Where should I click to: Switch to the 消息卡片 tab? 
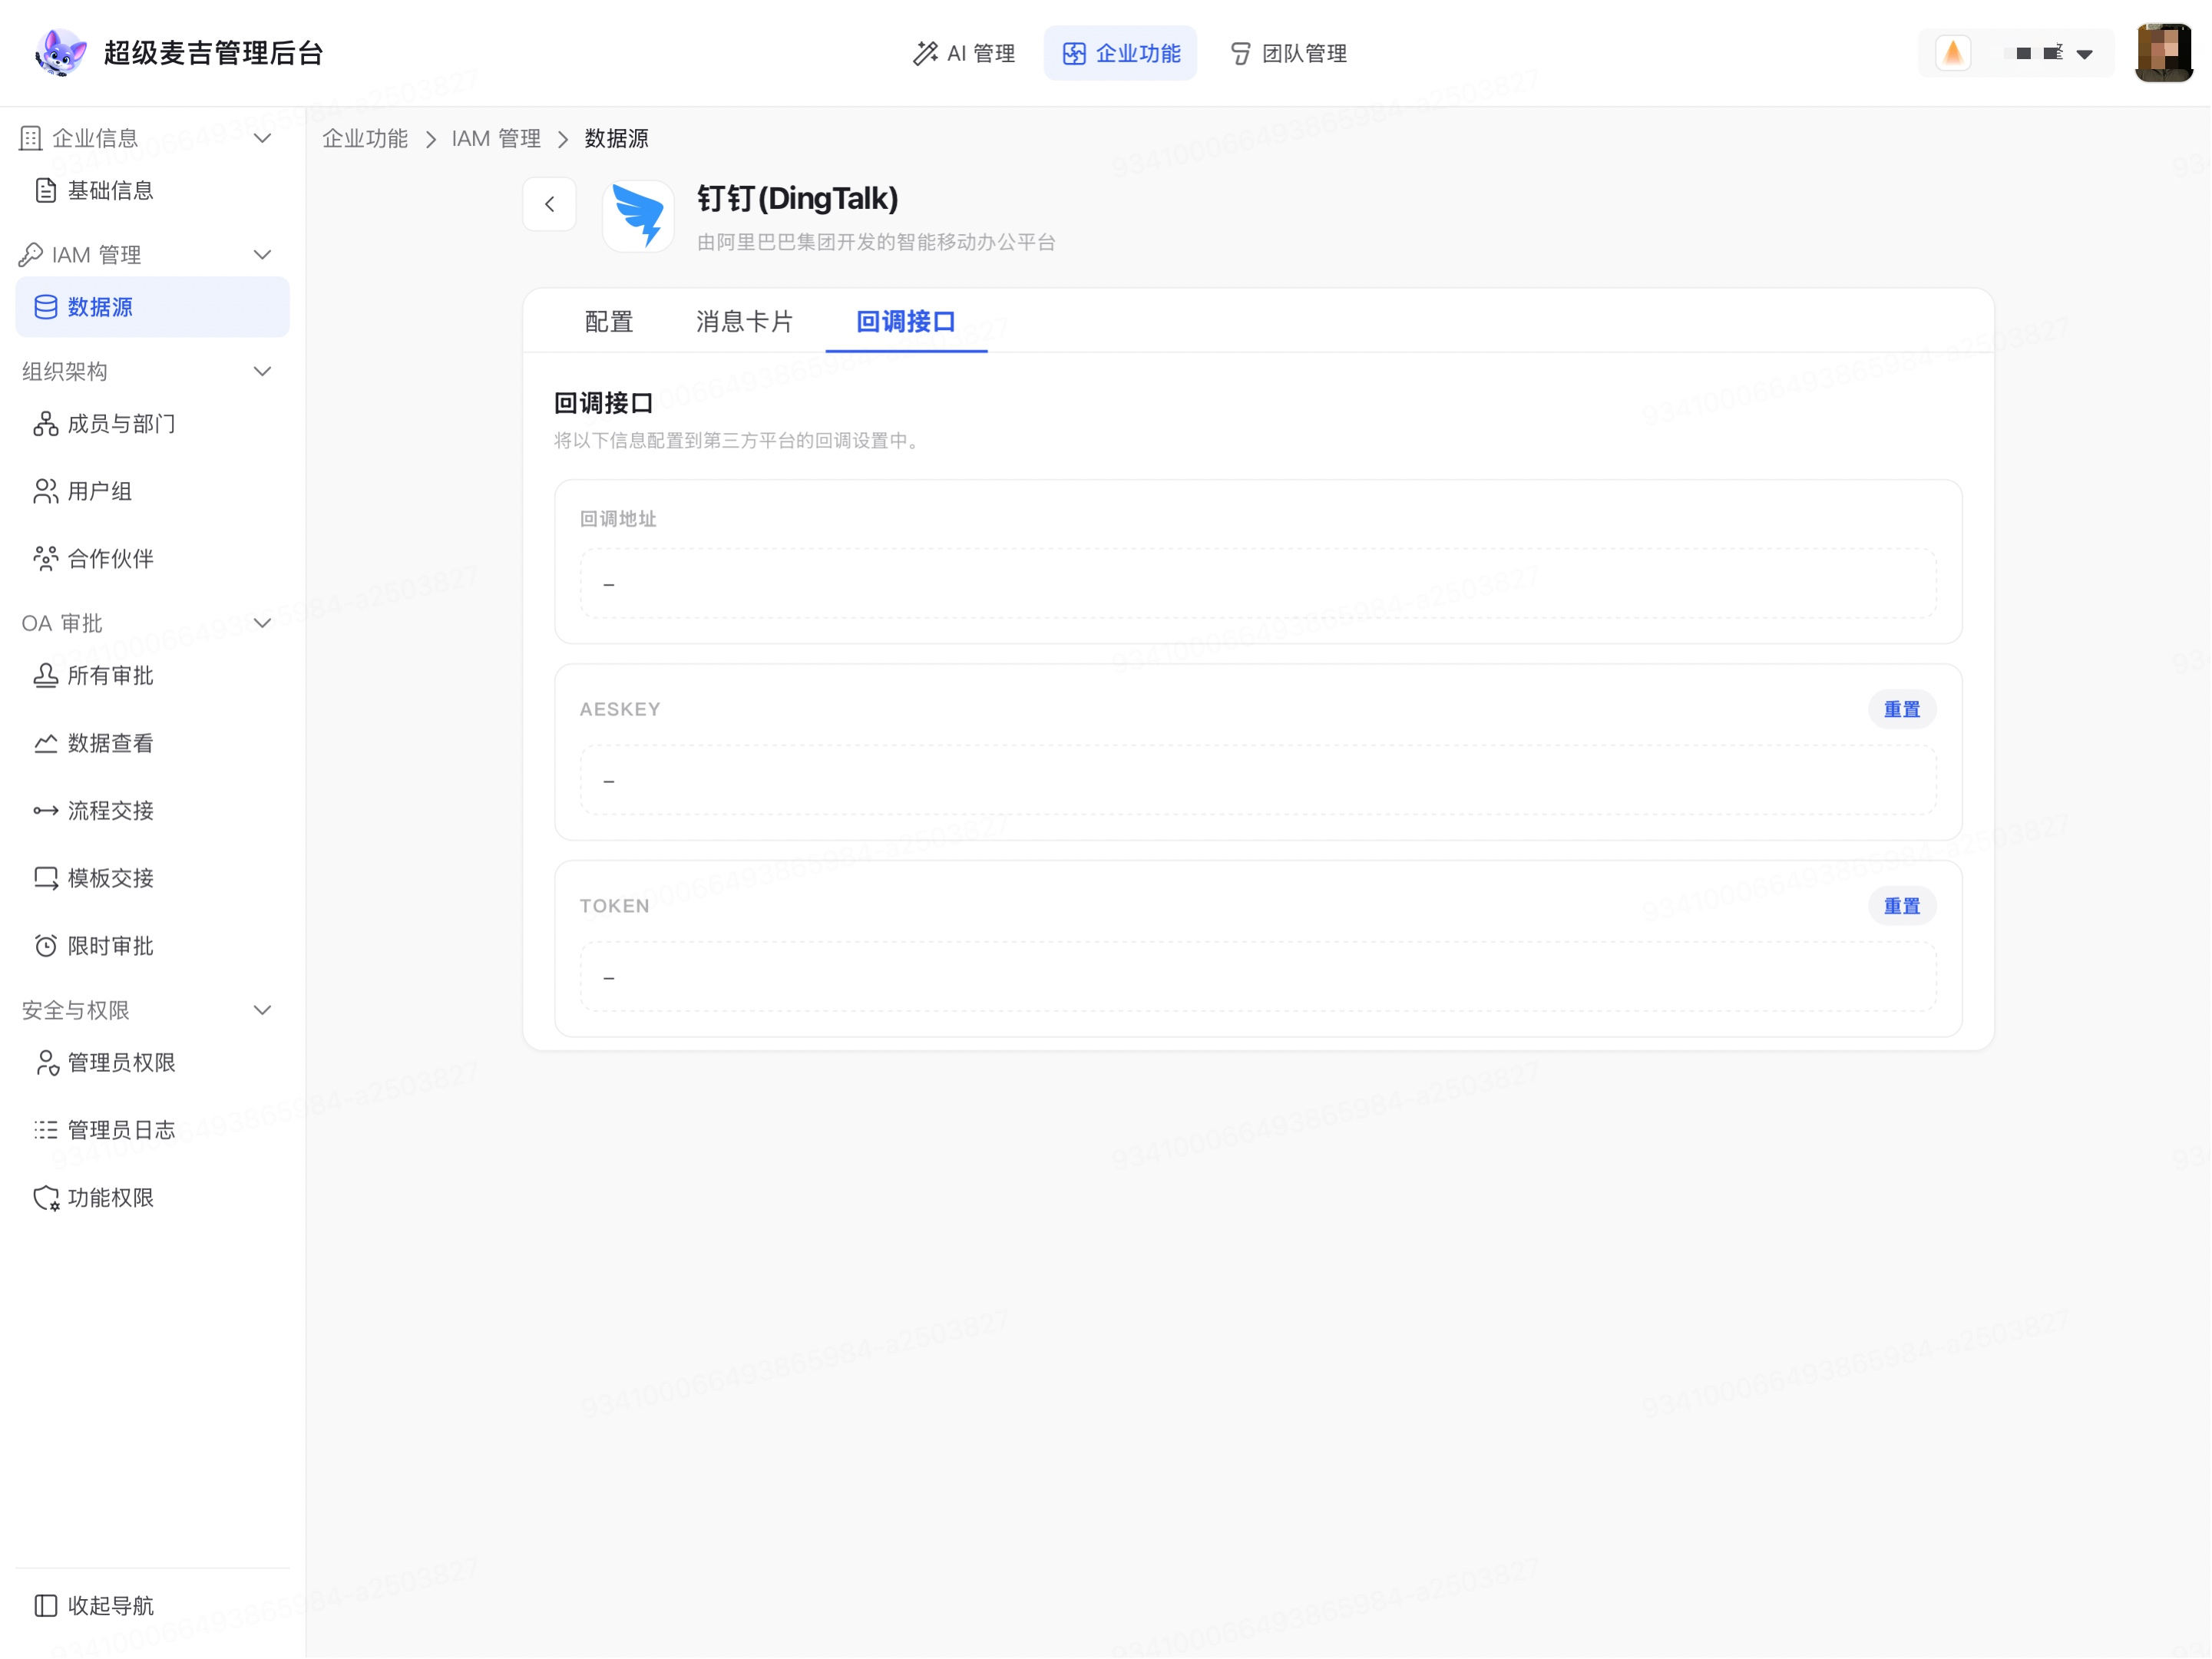pyautogui.click(x=744, y=322)
